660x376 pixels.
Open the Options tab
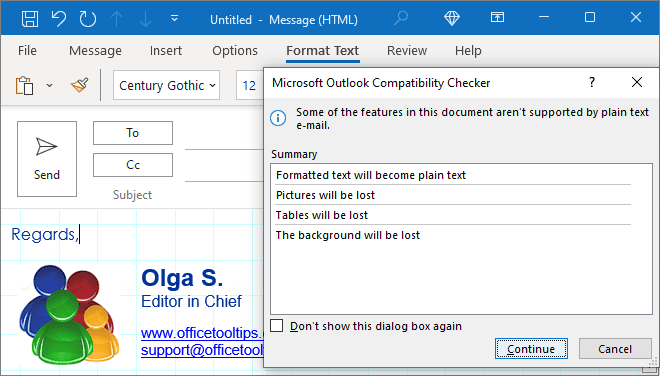click(x=235, y=51)
